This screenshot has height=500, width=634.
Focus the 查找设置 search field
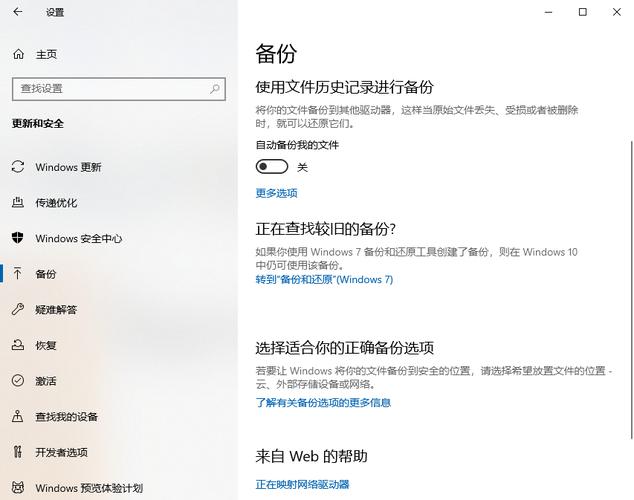tap(119, 89)
